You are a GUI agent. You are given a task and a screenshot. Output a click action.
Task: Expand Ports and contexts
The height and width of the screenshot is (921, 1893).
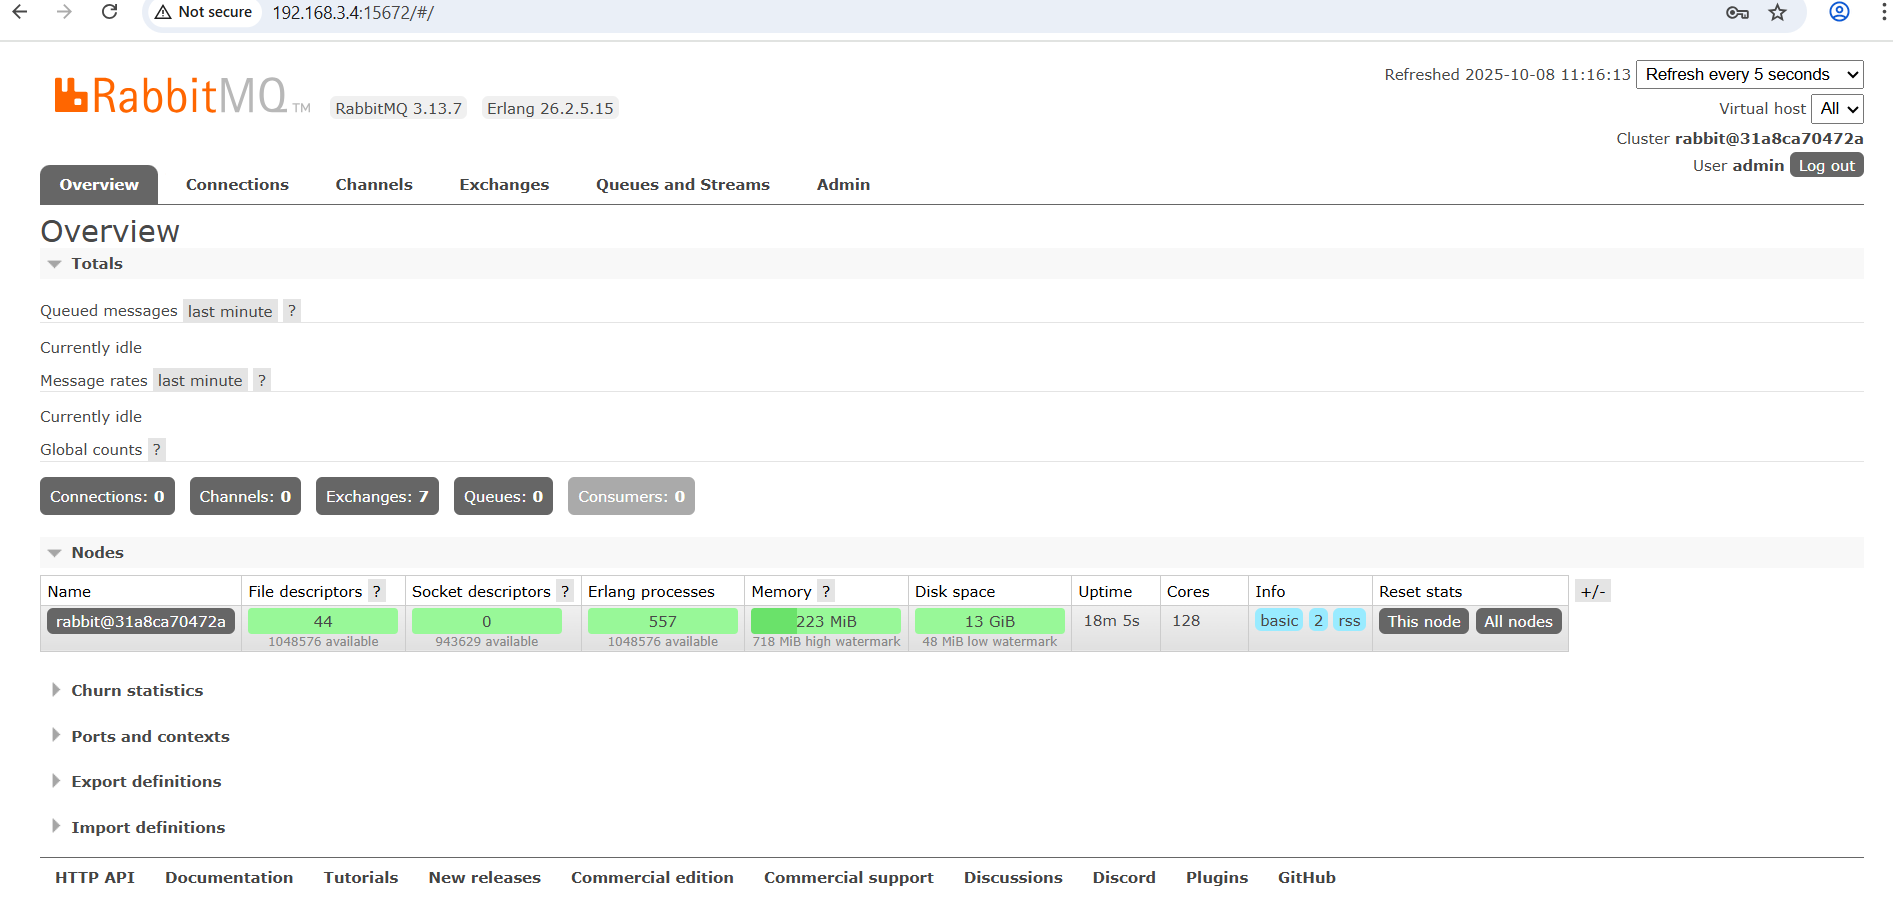[150, 736]
